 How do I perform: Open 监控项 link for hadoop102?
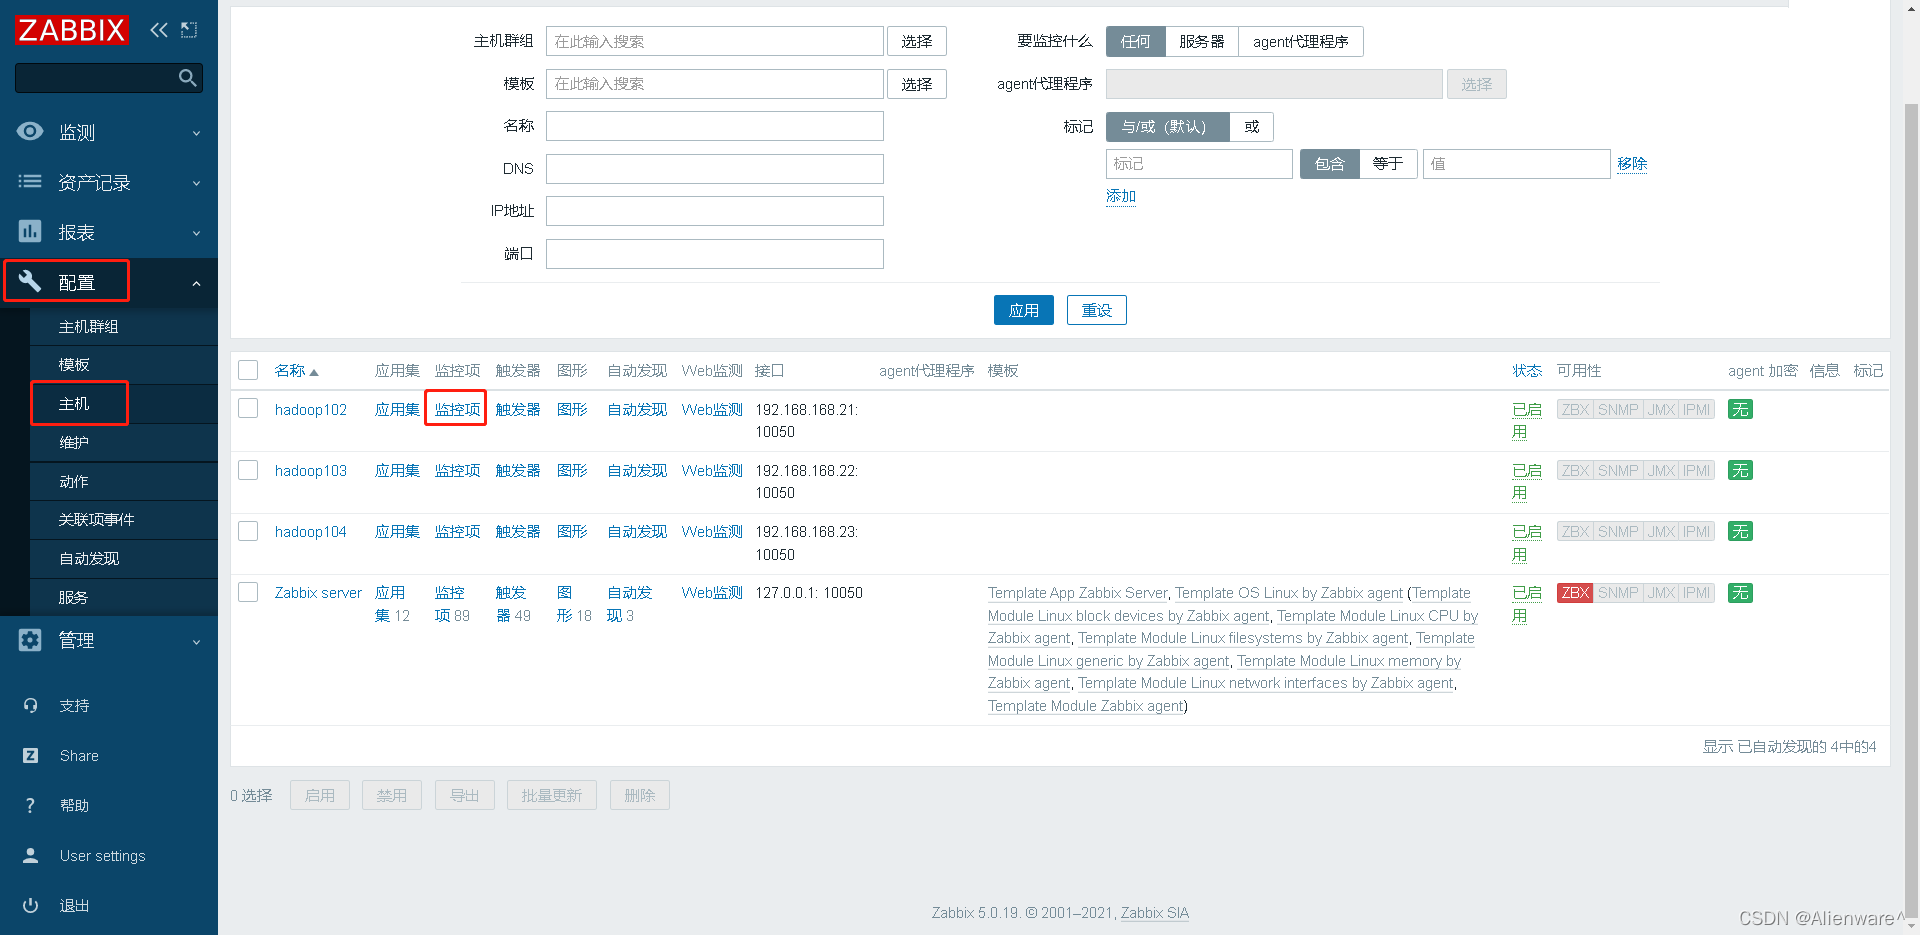[x=457, y=410]
